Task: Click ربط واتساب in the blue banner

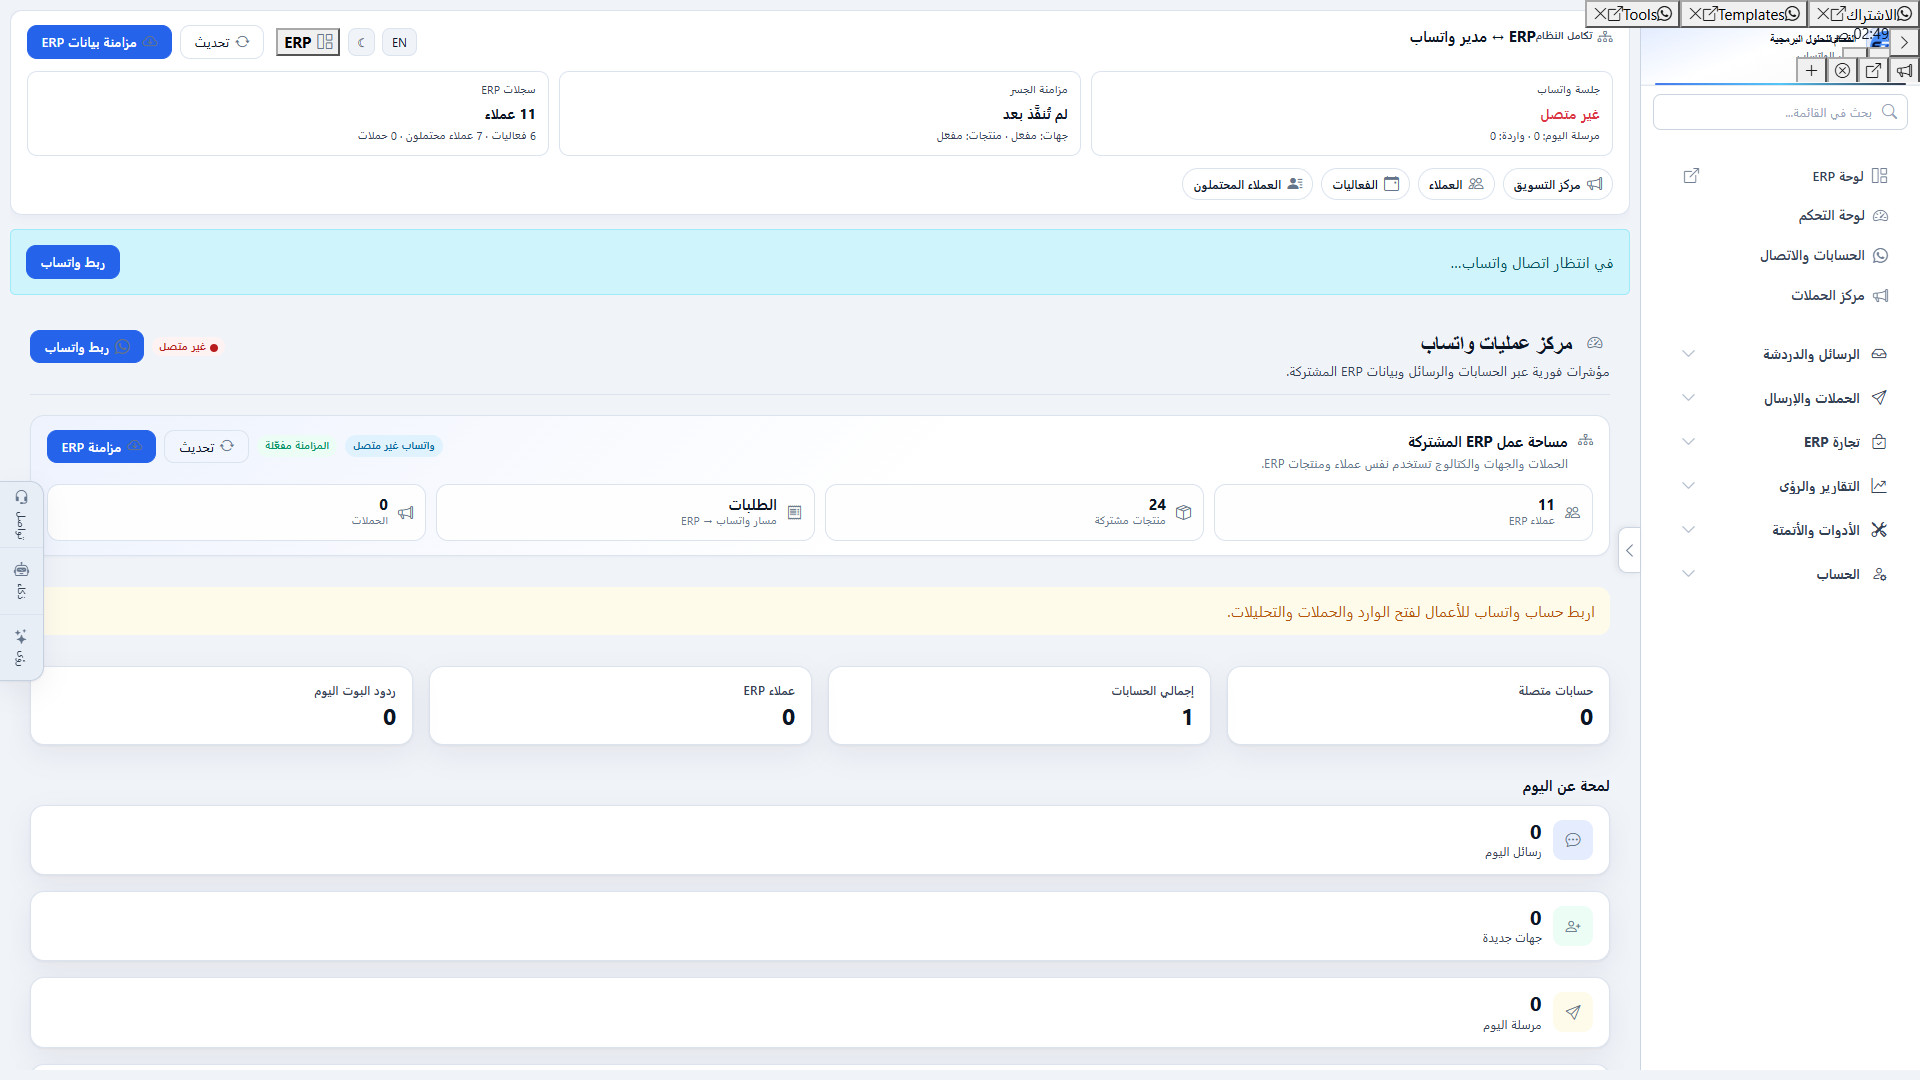Action: [73, 262]
